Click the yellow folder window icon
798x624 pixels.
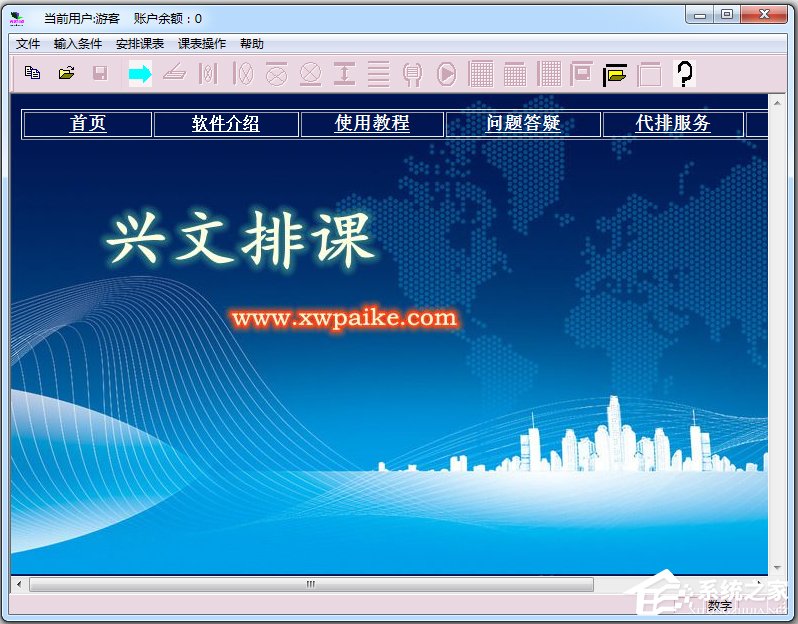615,73
